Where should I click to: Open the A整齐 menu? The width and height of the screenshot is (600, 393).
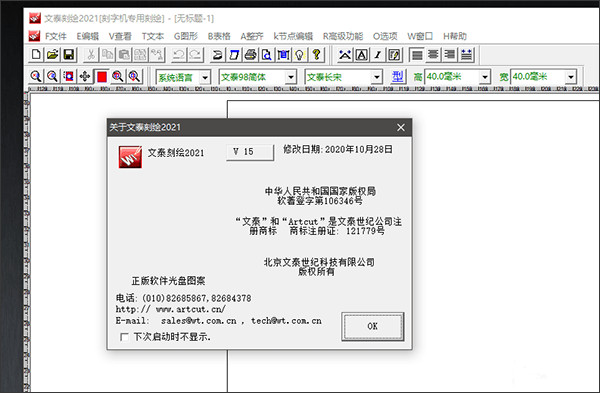(x=252, y=36)
